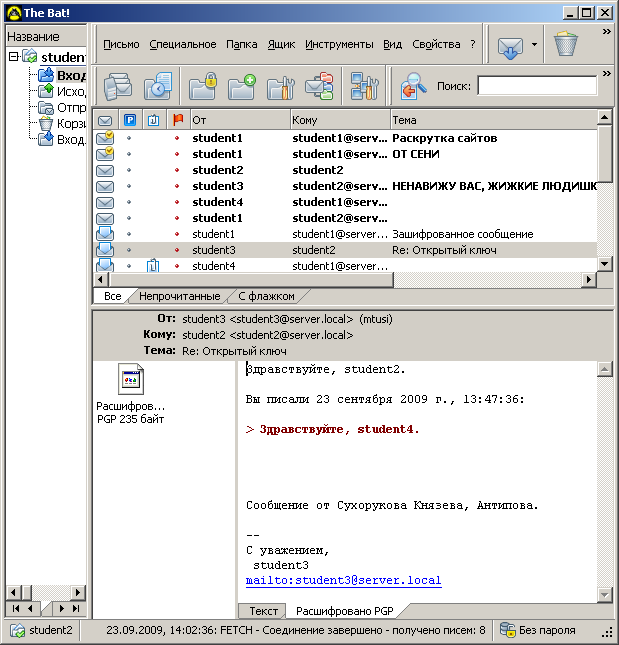The height and width of the screenshot is (645, 619).
Task: Open folder properties wrench icon
Action: point(281,87)
